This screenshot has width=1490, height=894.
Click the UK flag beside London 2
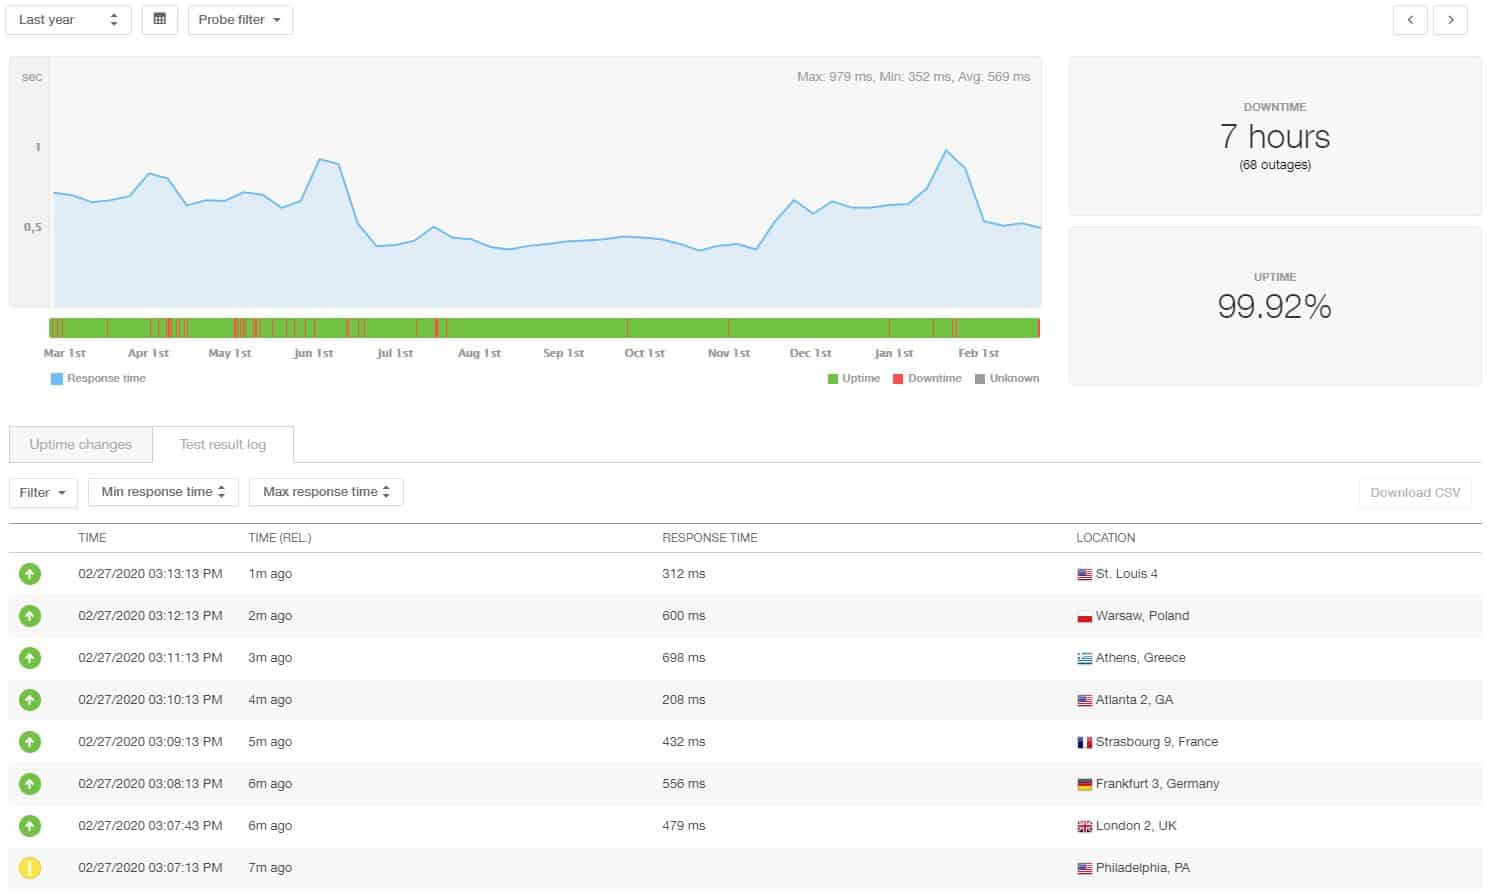pos(1084,827)
